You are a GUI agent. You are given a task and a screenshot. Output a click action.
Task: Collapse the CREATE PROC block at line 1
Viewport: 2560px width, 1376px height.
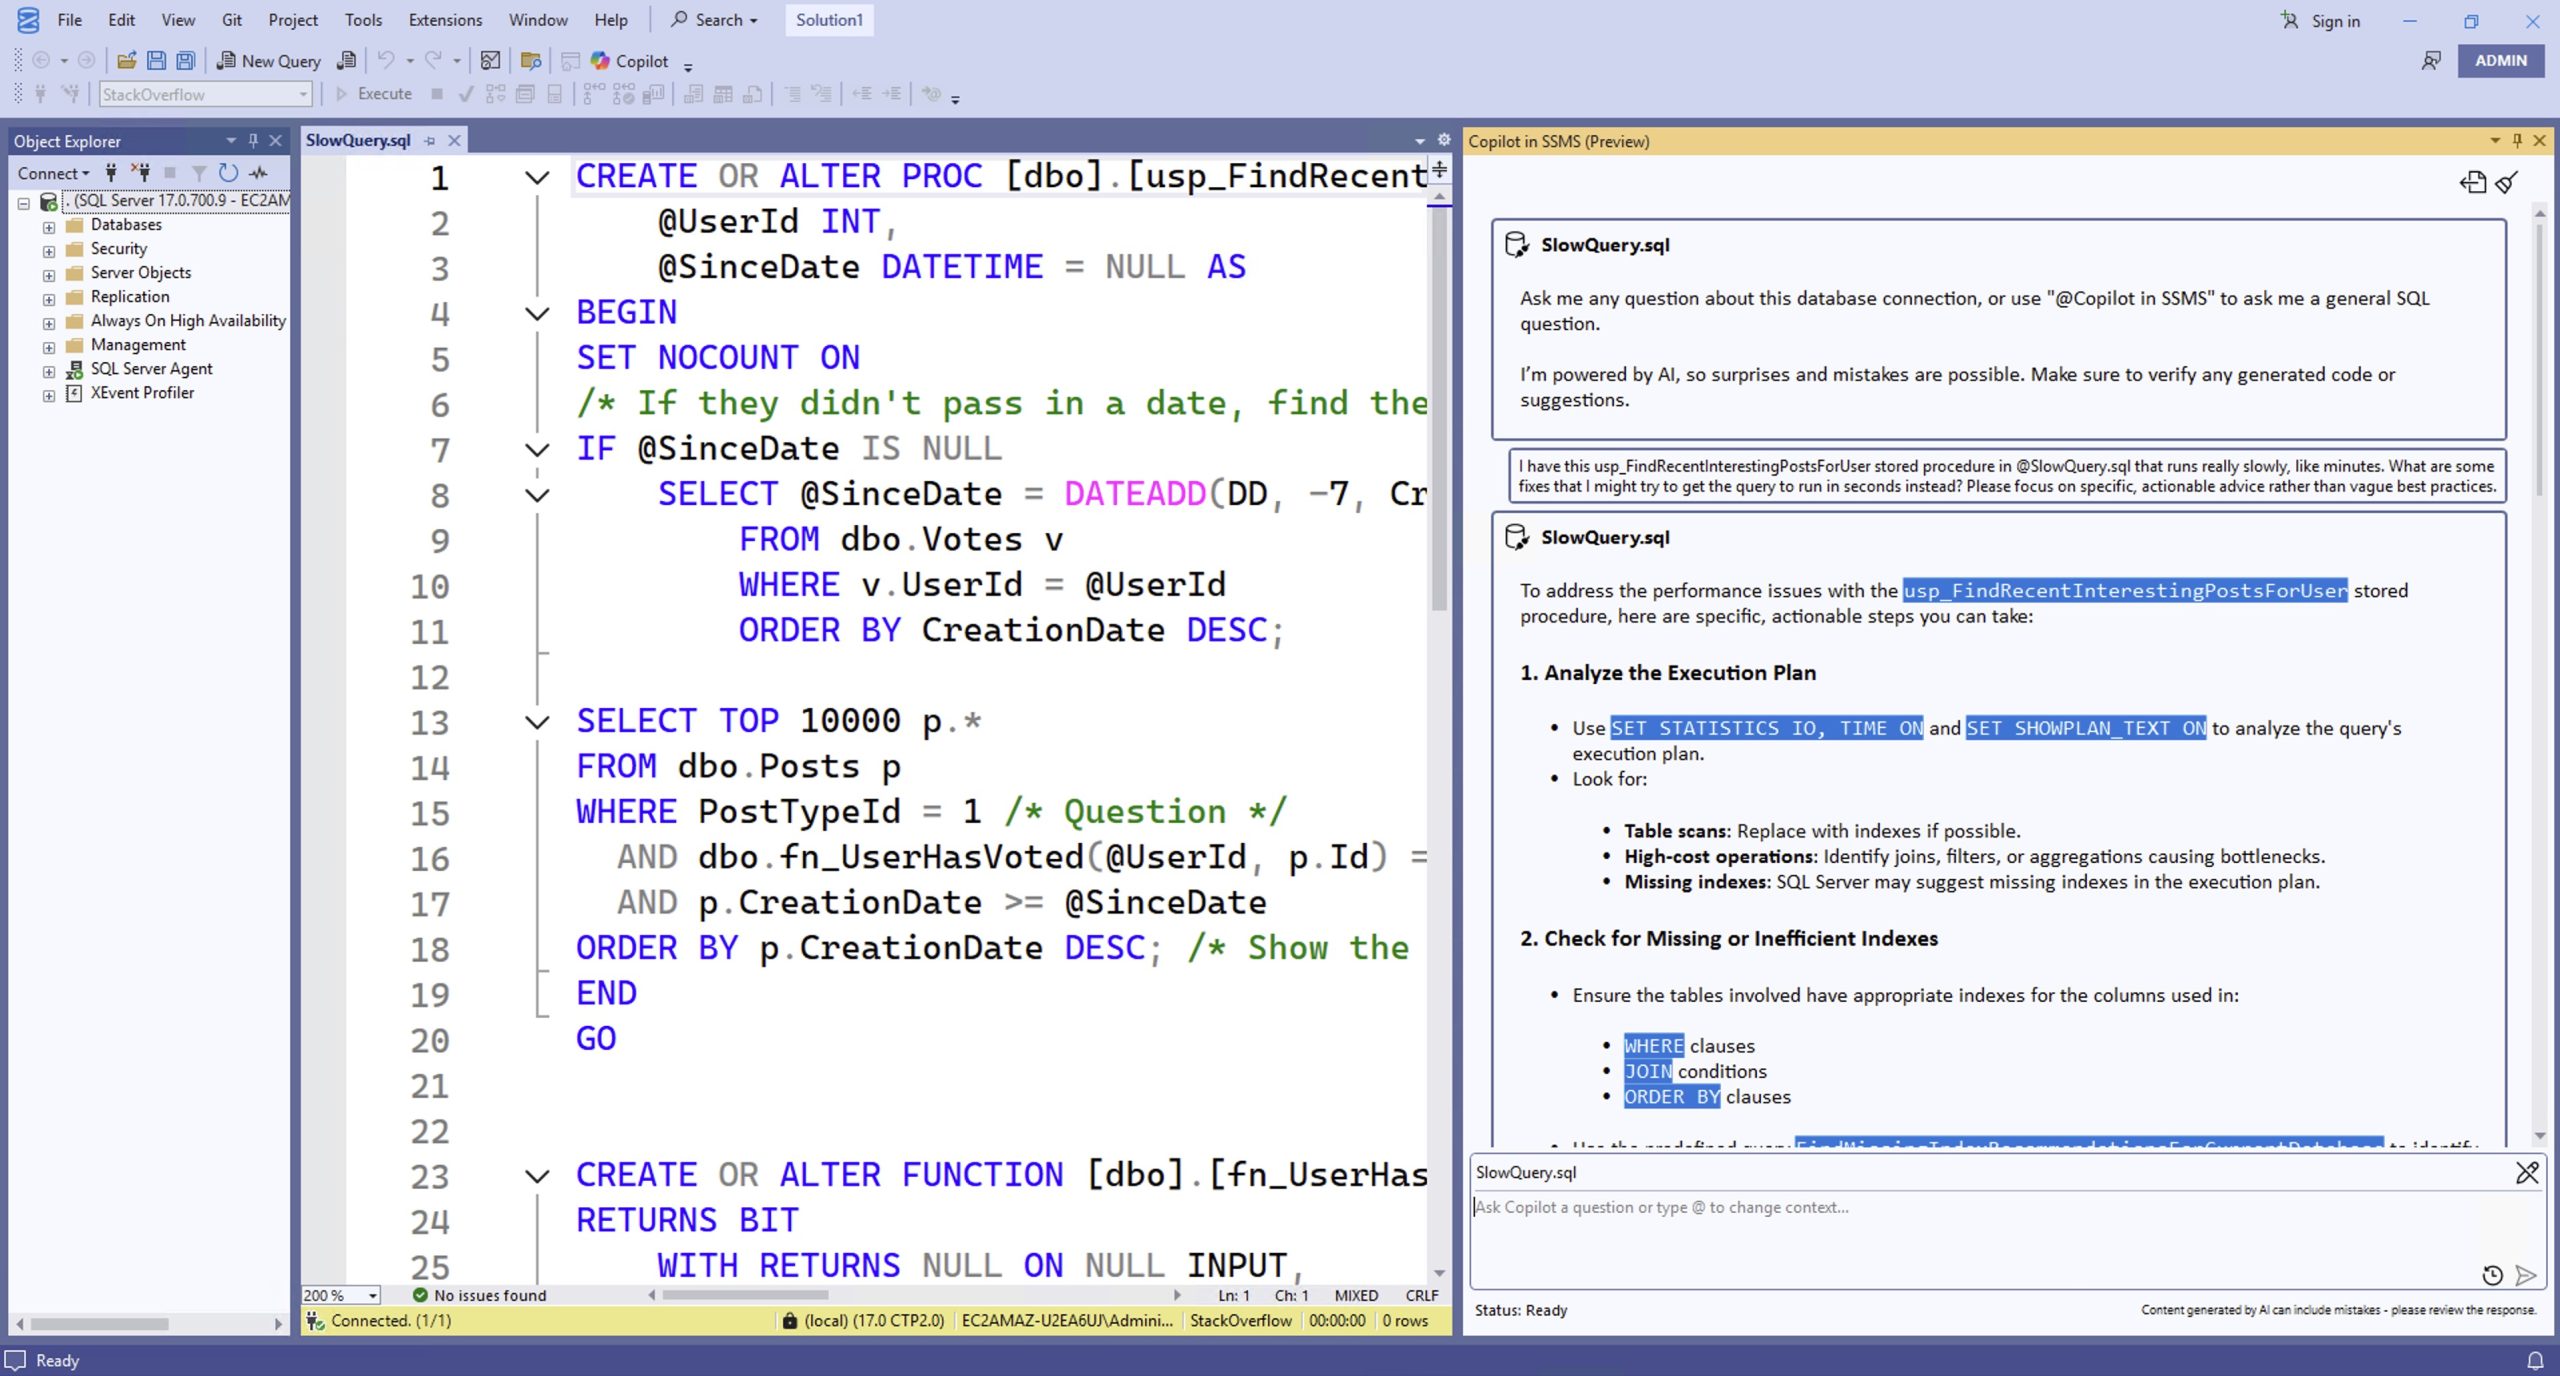tap(537, 178)
